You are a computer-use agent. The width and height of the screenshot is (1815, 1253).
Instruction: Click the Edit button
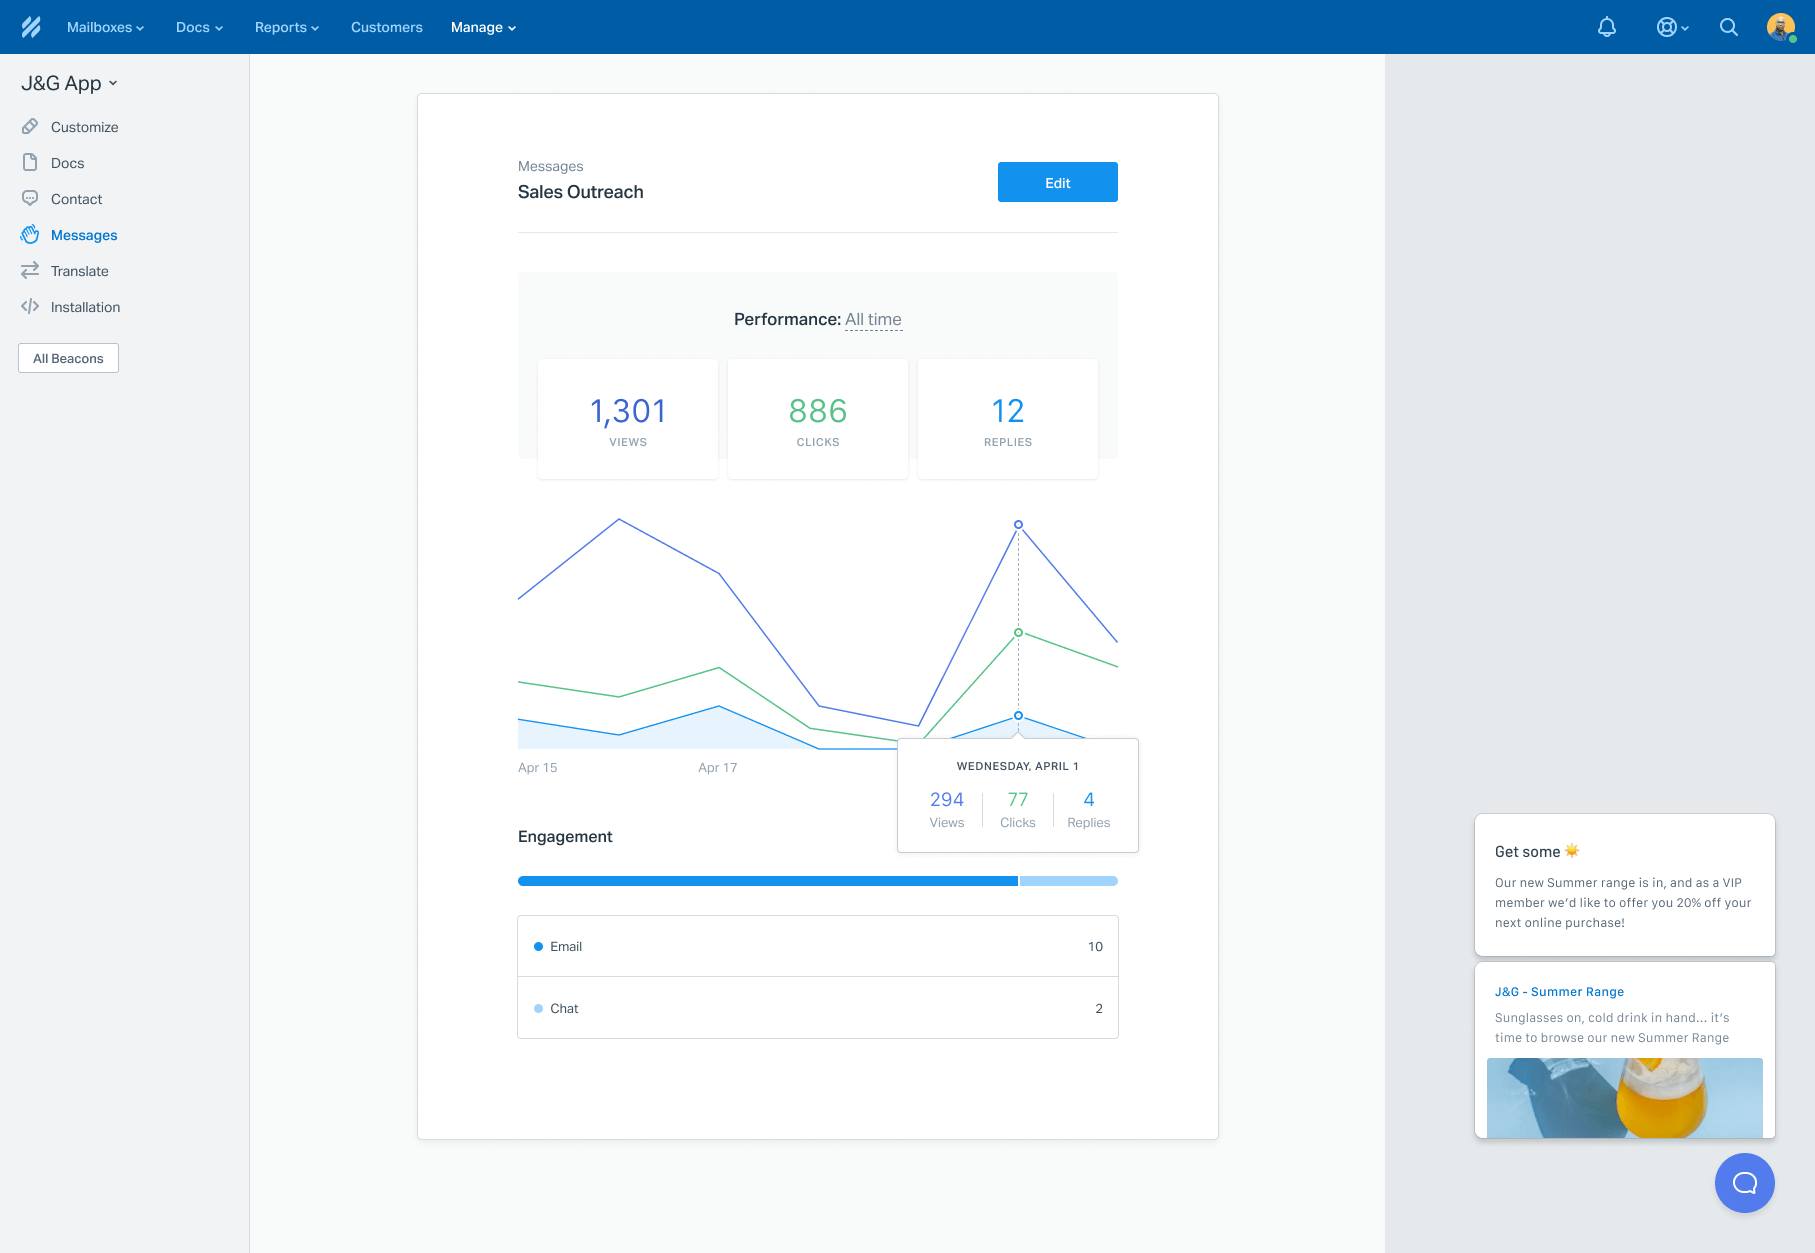click(x=1057, y=182)
